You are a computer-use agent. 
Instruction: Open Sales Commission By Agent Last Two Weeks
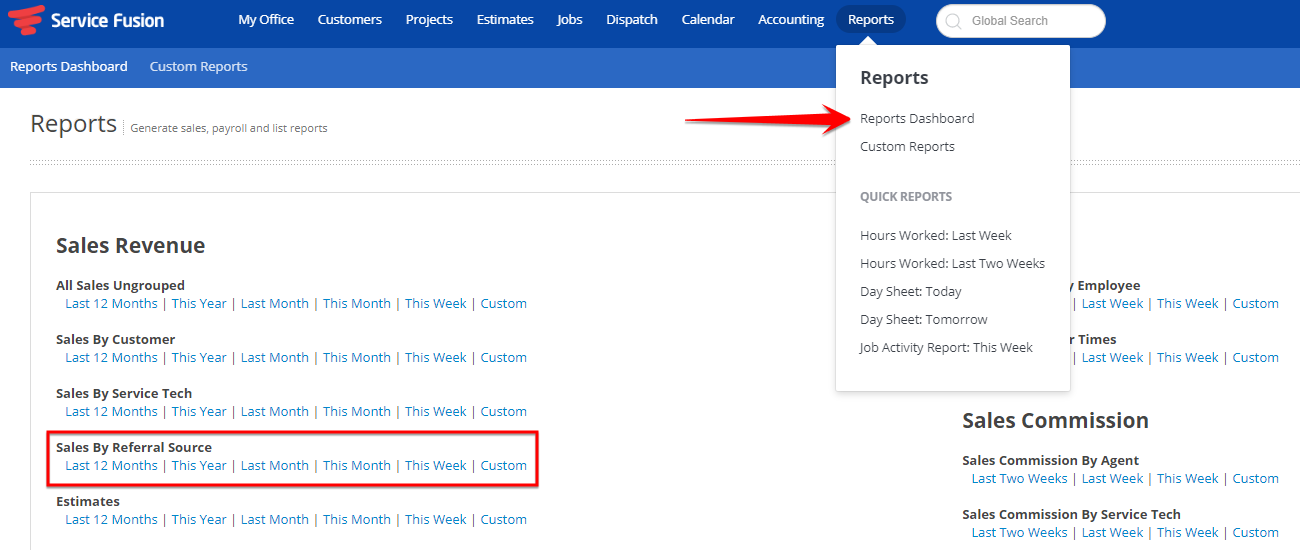coord(1020,479)
